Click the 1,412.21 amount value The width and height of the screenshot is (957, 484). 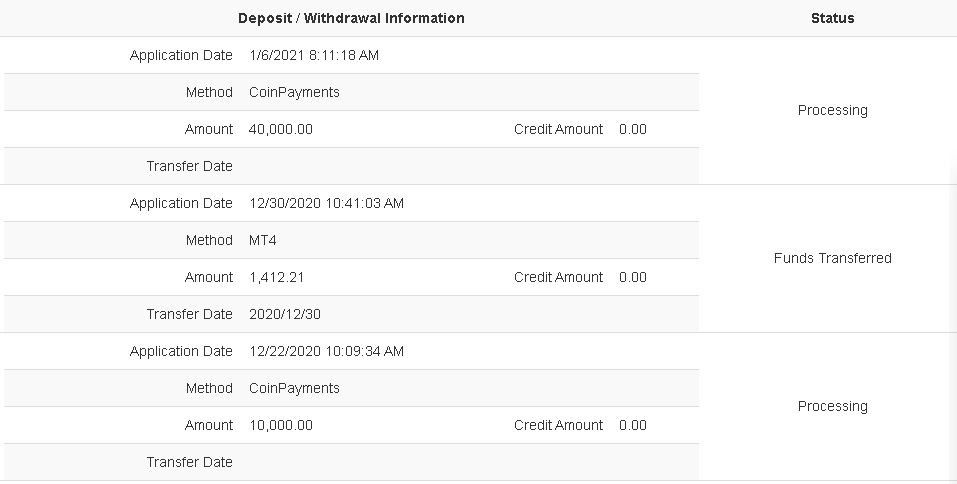276,277
